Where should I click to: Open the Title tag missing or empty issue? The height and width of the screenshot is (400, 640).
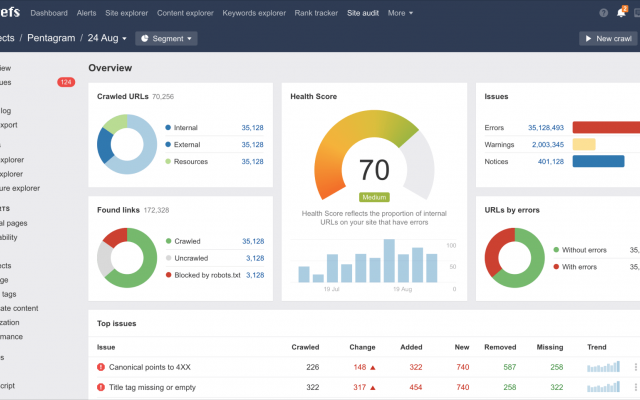[152, 387]
